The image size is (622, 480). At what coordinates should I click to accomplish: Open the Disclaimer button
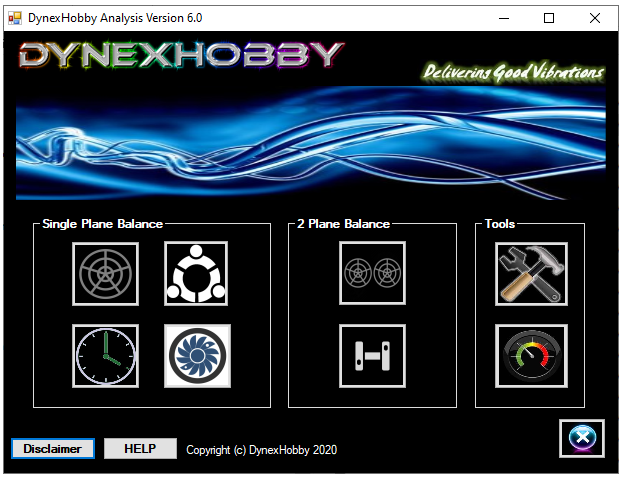tap(53, 449)
